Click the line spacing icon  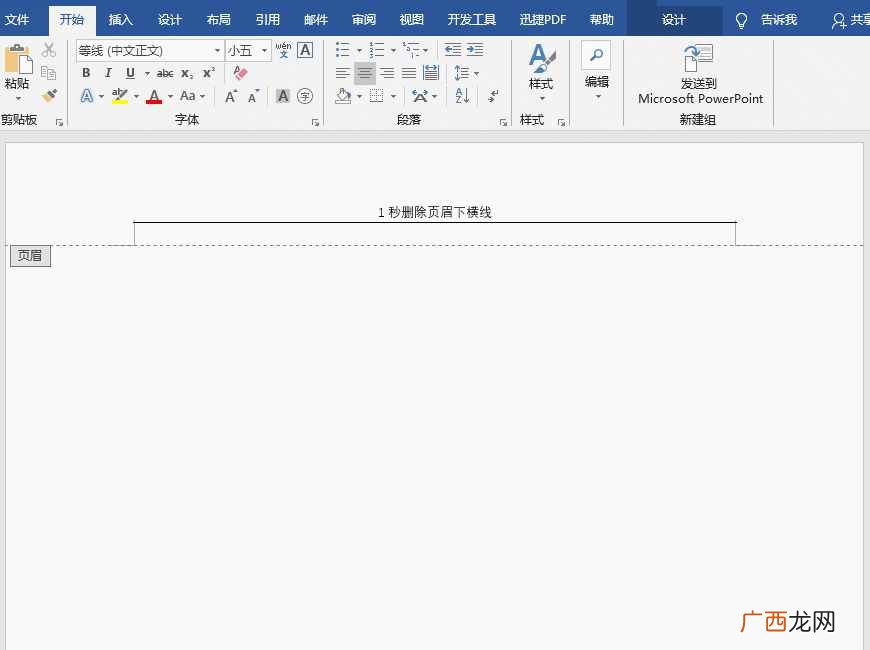[x=462, y=73]
